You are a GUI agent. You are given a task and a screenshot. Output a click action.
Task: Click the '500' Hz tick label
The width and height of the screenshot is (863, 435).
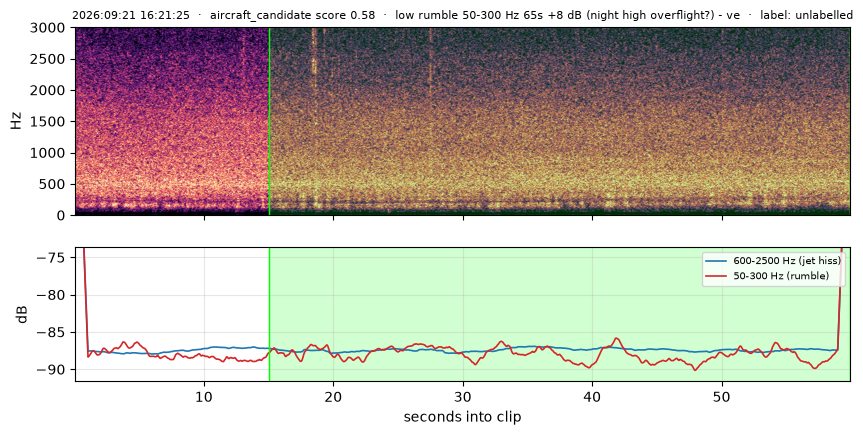tap(54, 184)
